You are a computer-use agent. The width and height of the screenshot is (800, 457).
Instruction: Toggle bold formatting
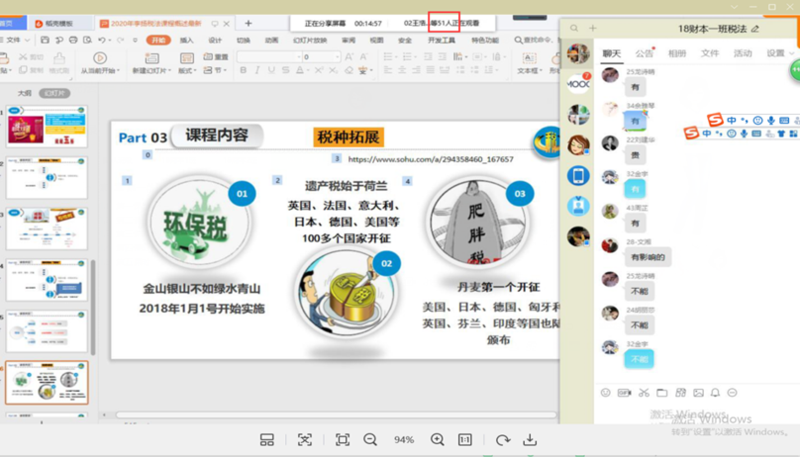pos(243,70)
